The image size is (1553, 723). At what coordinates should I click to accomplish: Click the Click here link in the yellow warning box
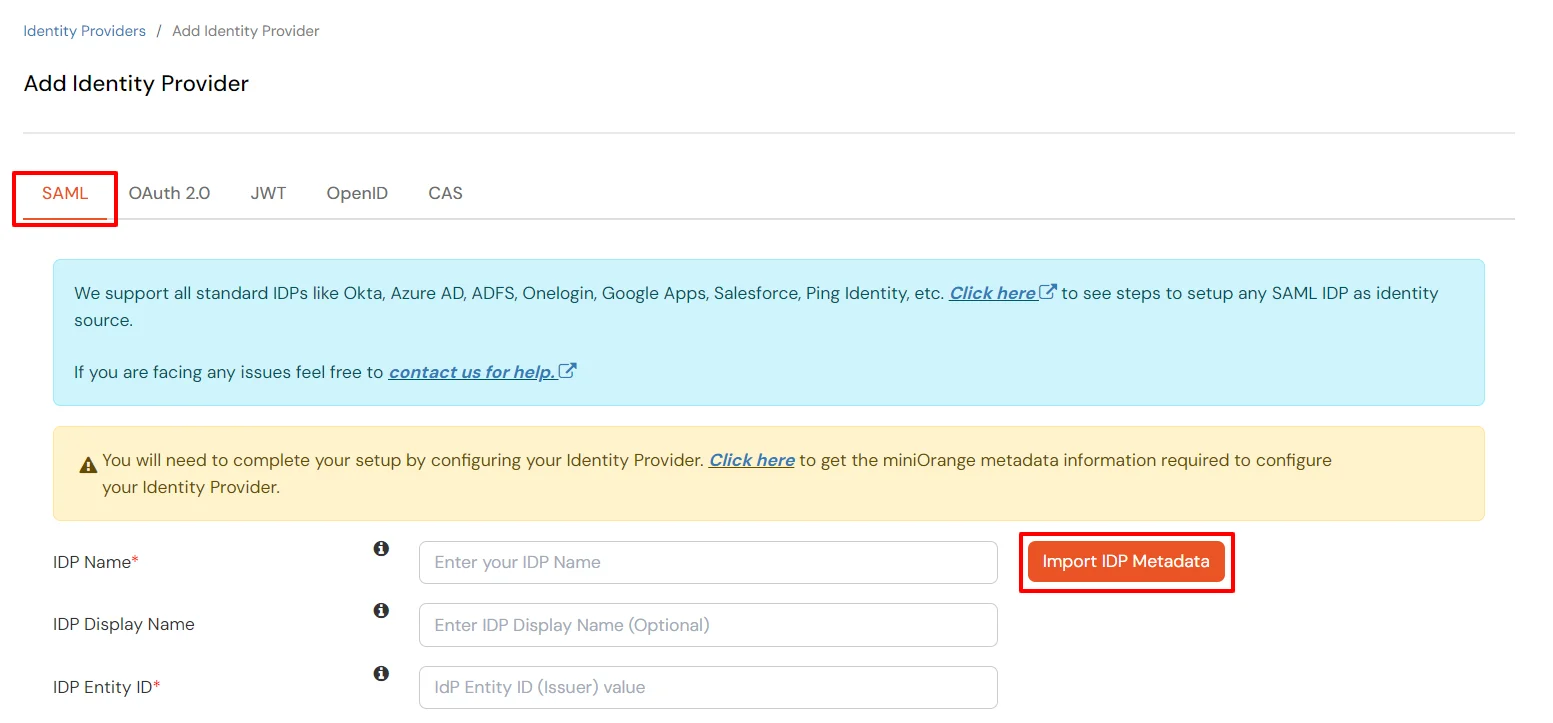(751, 460)
